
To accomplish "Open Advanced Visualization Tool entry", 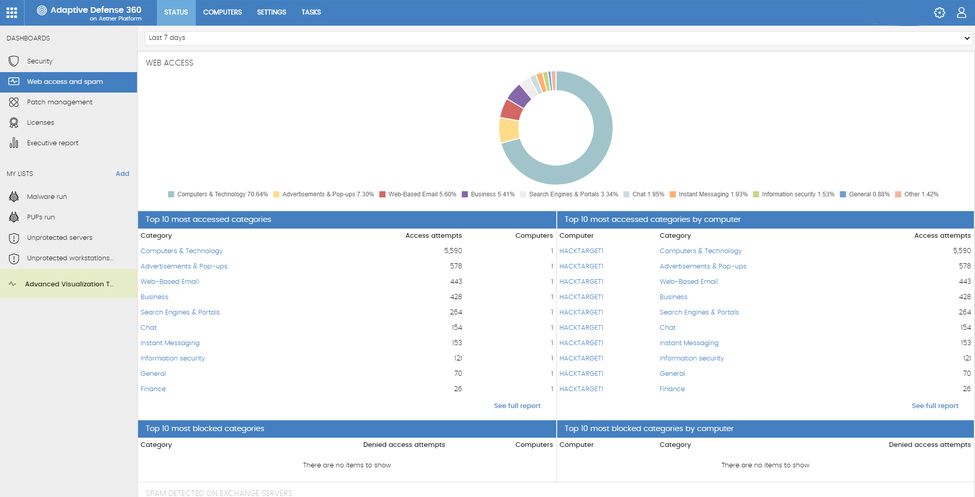I will pyautogui.click(x=68, y=284).
